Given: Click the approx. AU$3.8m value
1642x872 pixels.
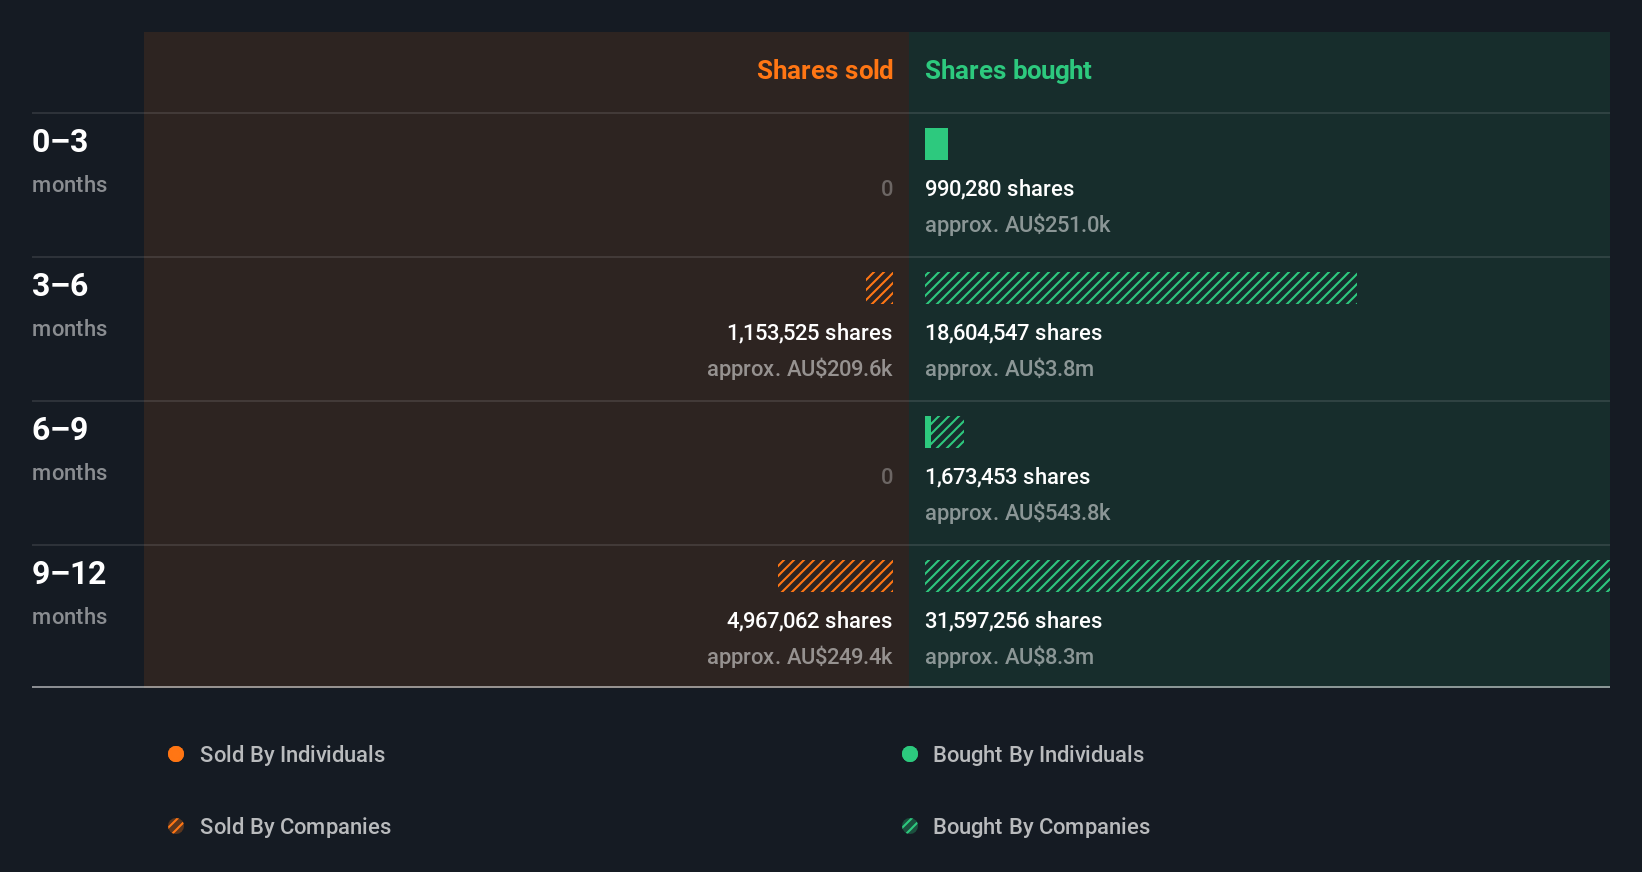Looking at the screenshot, I should pos(1009,368).
